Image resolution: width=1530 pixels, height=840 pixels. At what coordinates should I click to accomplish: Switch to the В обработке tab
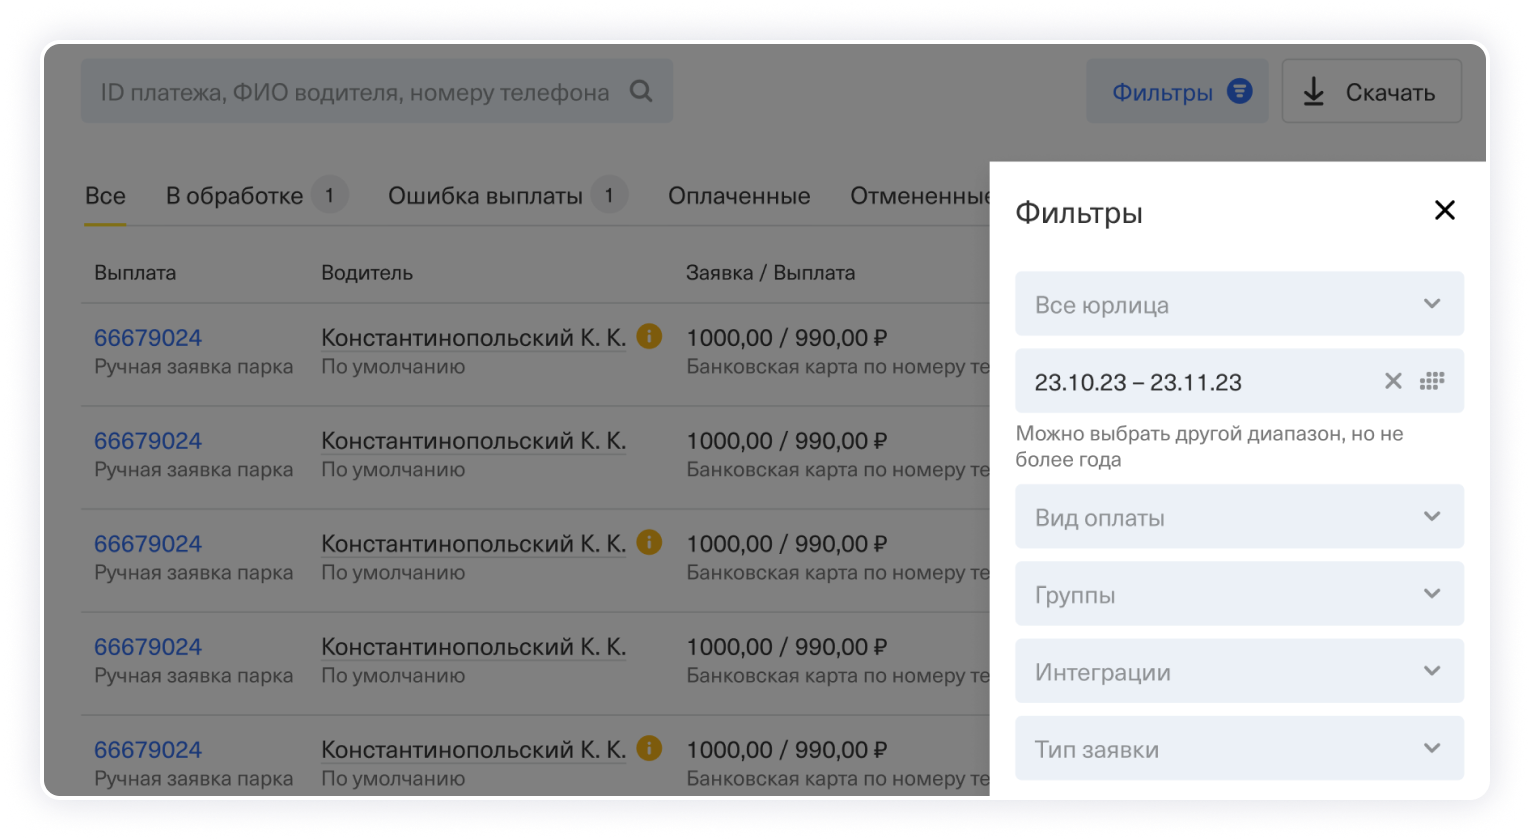pyautogui.click(x=234, y=196)
